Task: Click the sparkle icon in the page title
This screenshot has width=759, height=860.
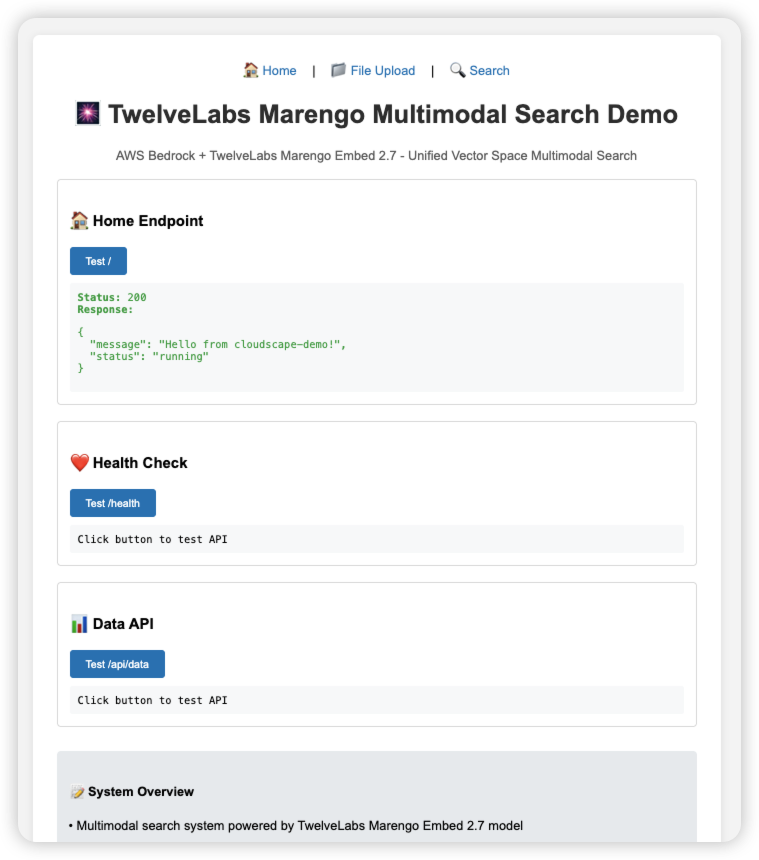Action: pyautogui.click(x=88, y=114)
